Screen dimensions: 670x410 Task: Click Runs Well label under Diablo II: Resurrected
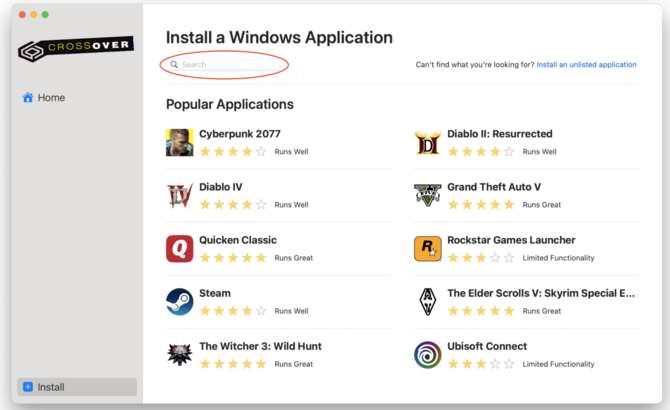pyautogui.click(x=539, y=152)
